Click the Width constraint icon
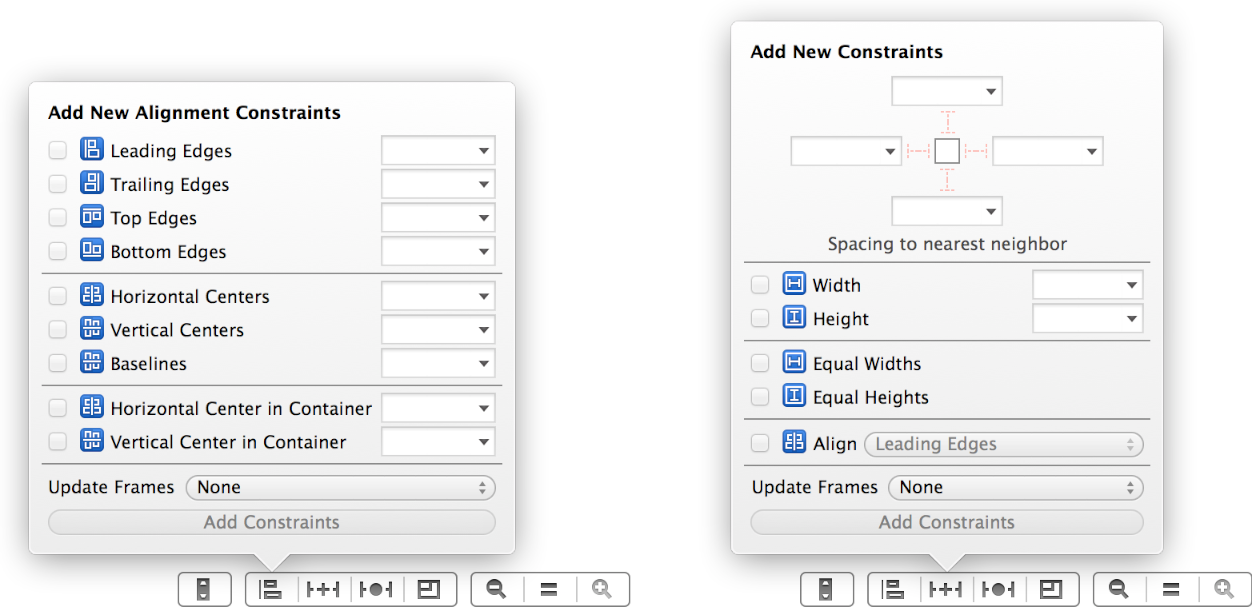 click(x=794, y=285)
